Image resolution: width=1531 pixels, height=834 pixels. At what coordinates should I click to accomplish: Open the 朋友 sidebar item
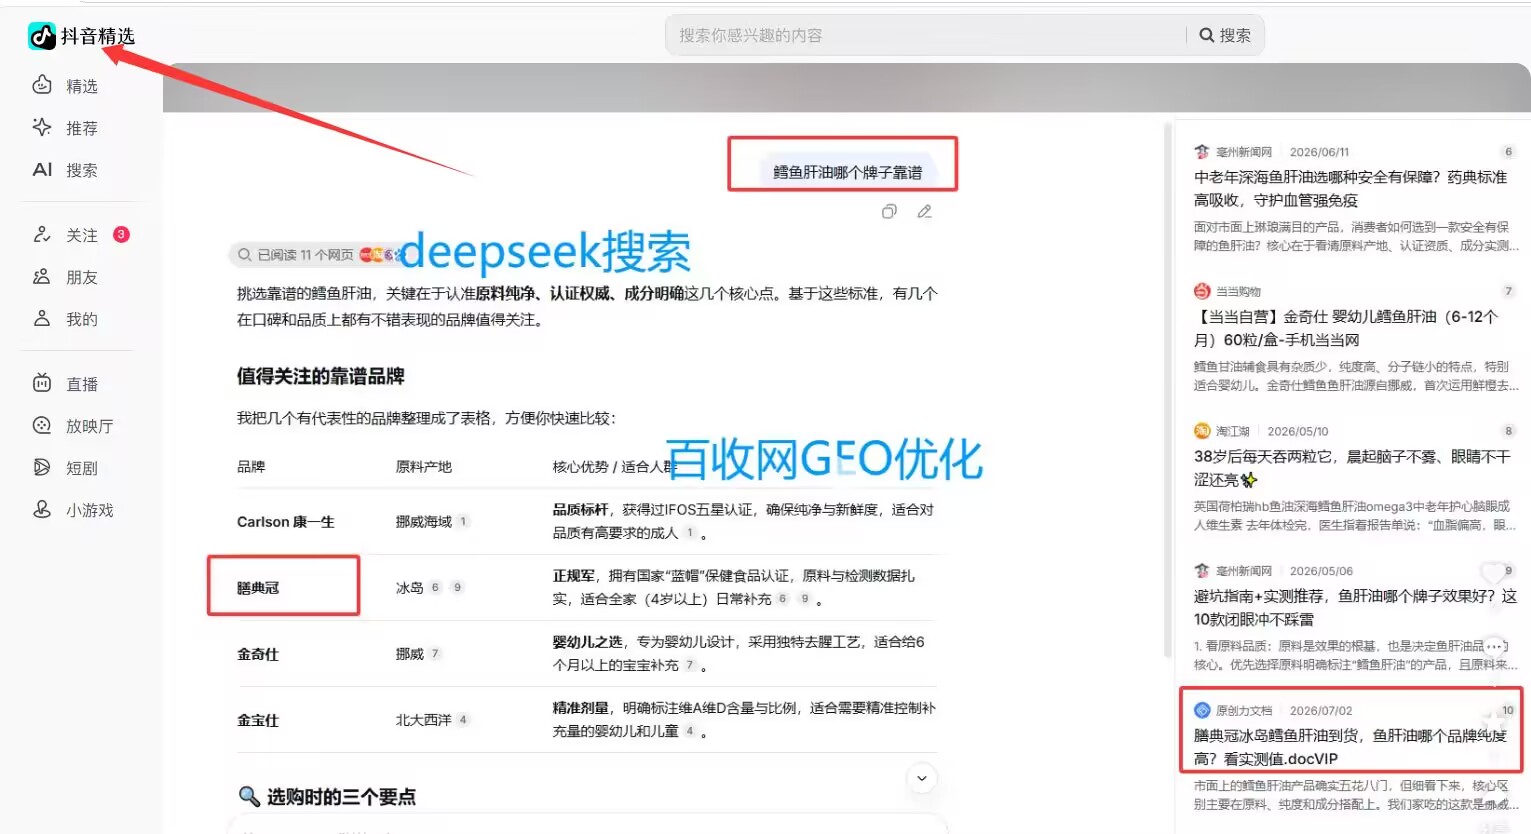coord(65,277)
